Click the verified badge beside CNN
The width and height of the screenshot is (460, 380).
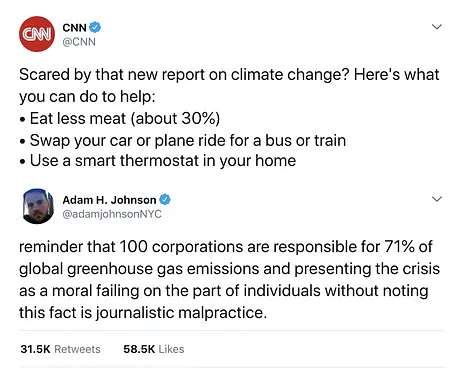tap(95, 27)
